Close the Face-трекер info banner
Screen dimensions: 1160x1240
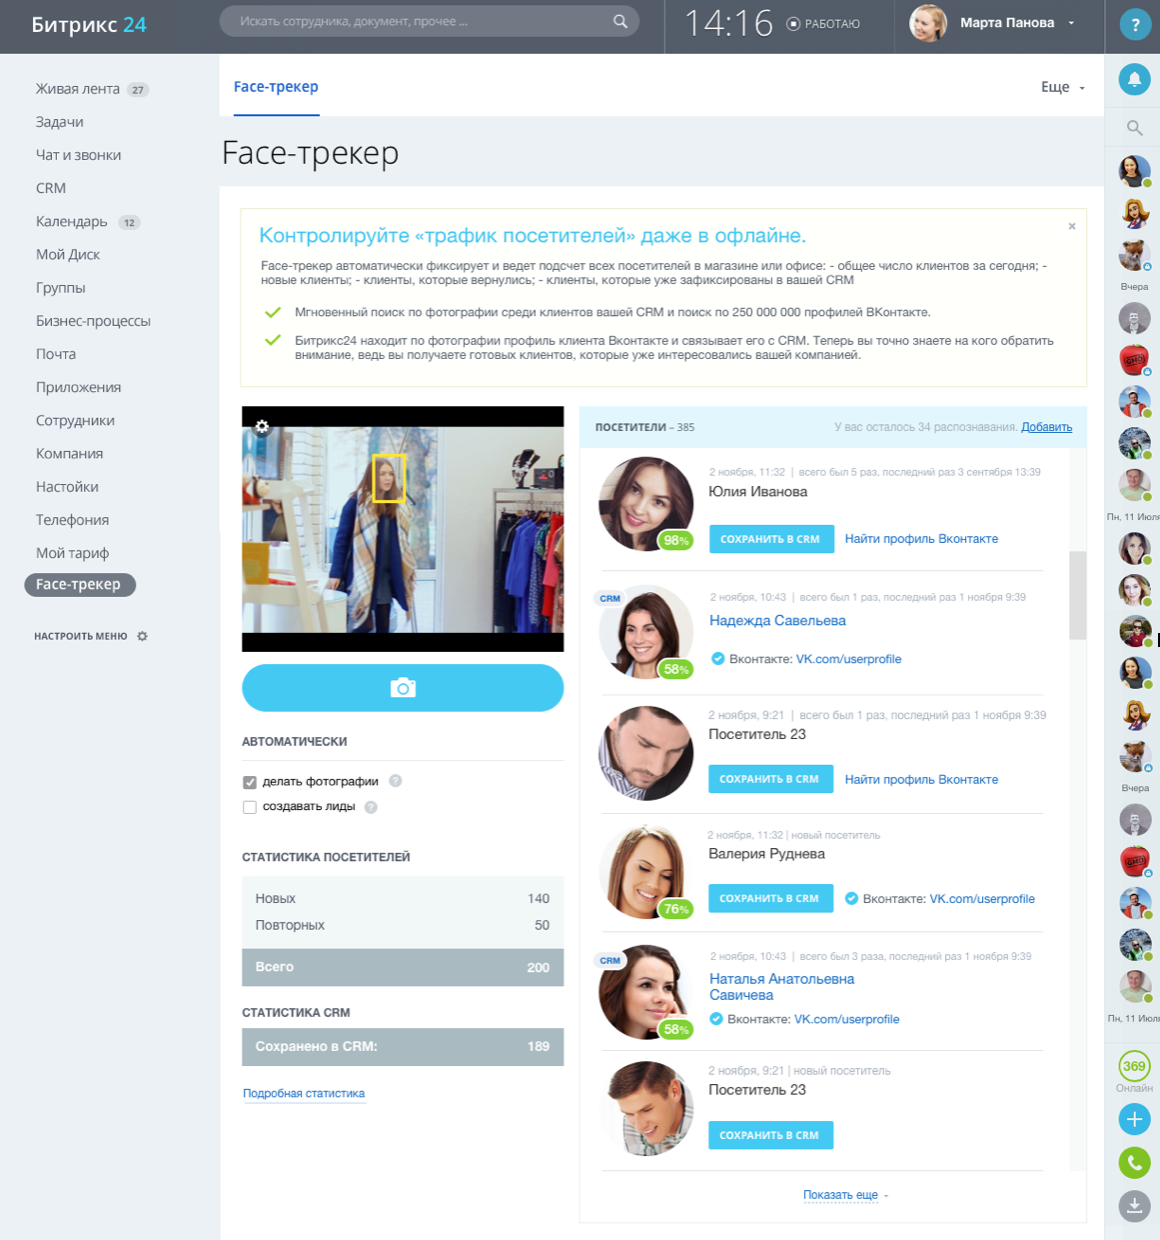(x=1072, y=226)
